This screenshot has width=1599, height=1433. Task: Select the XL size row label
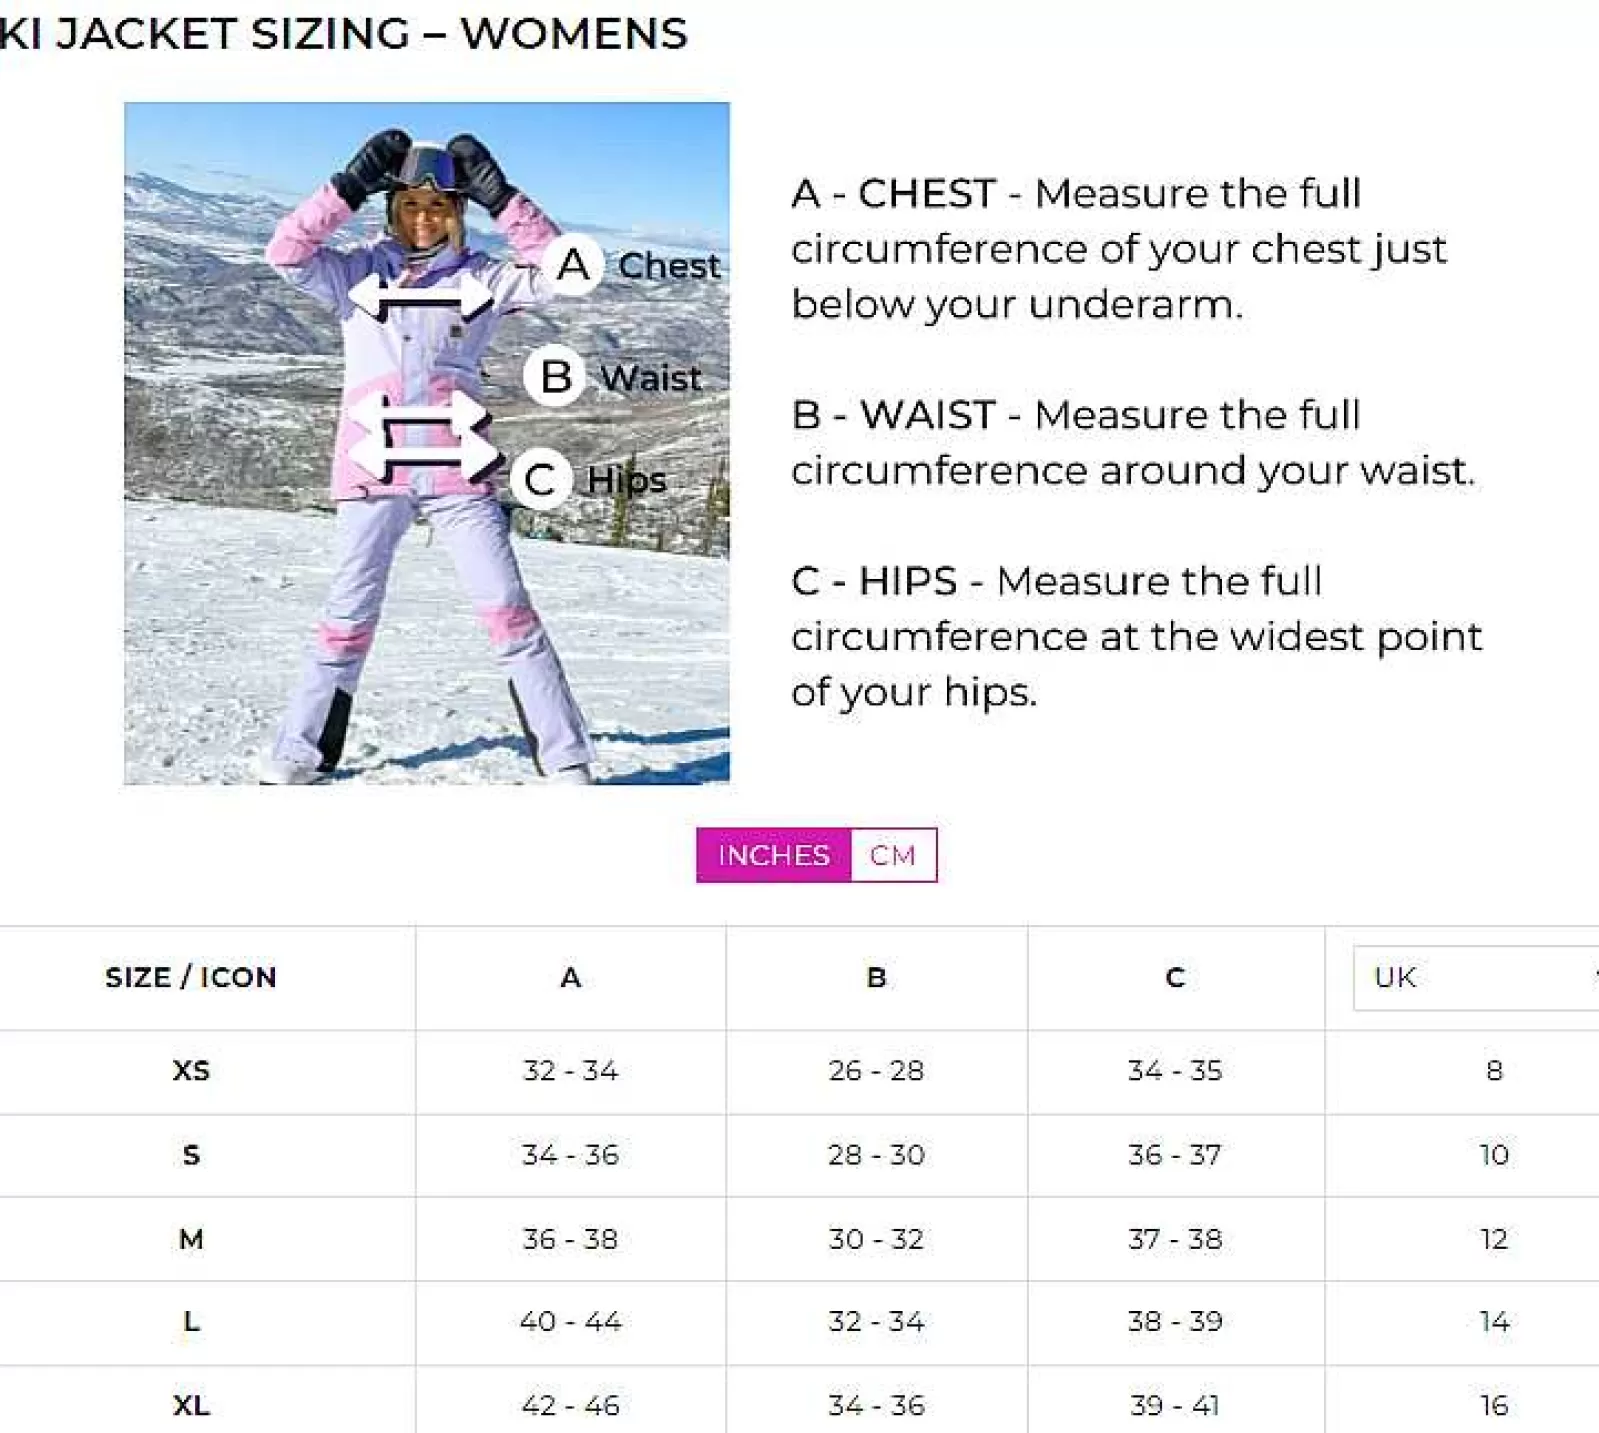[191, 1406]
